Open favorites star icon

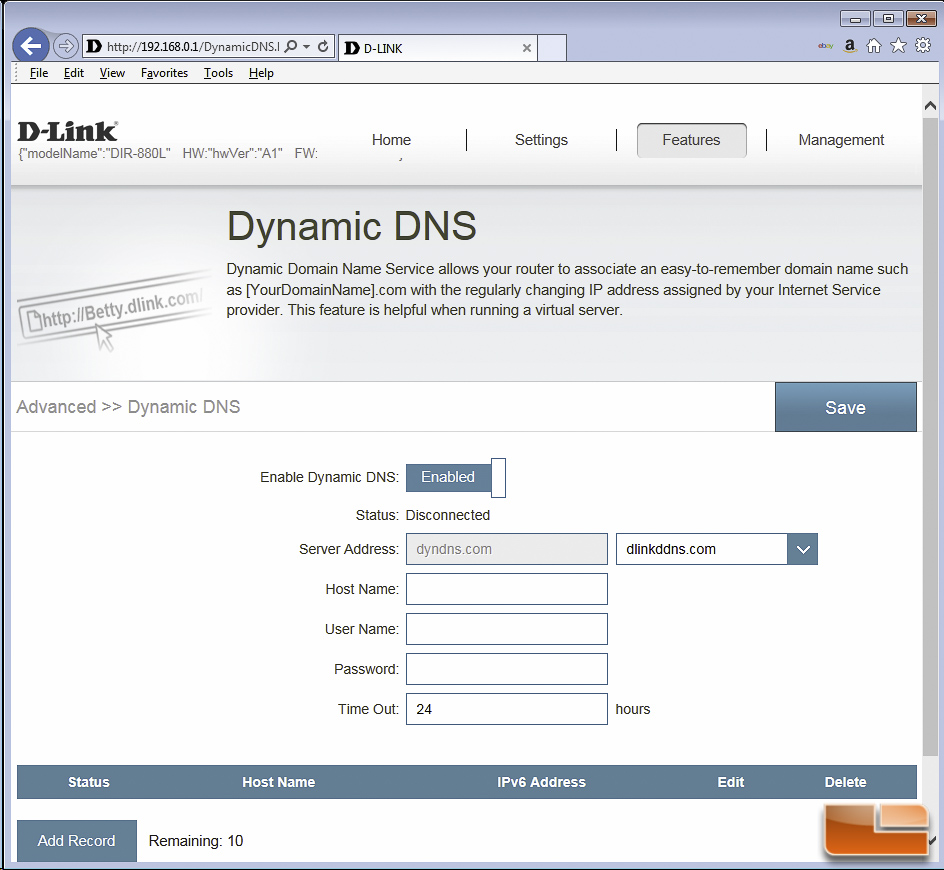898,46
